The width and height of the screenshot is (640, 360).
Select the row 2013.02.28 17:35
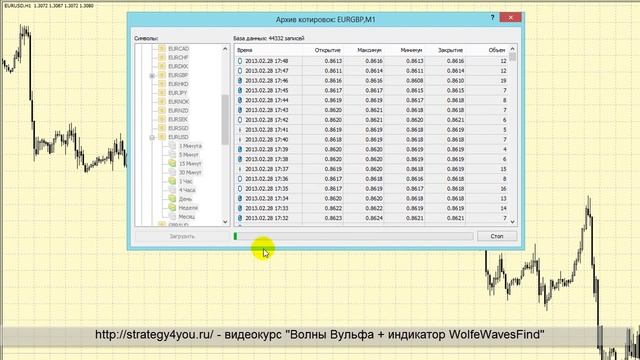(x=372, y=189)
